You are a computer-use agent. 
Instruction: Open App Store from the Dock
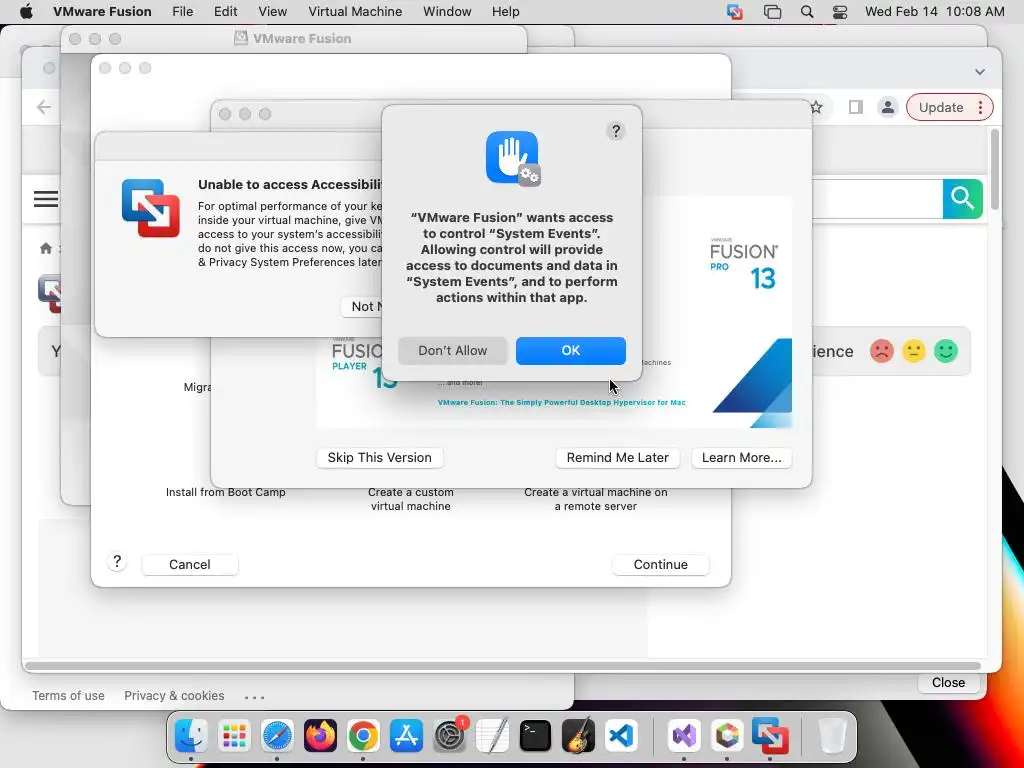pos(406,737)
